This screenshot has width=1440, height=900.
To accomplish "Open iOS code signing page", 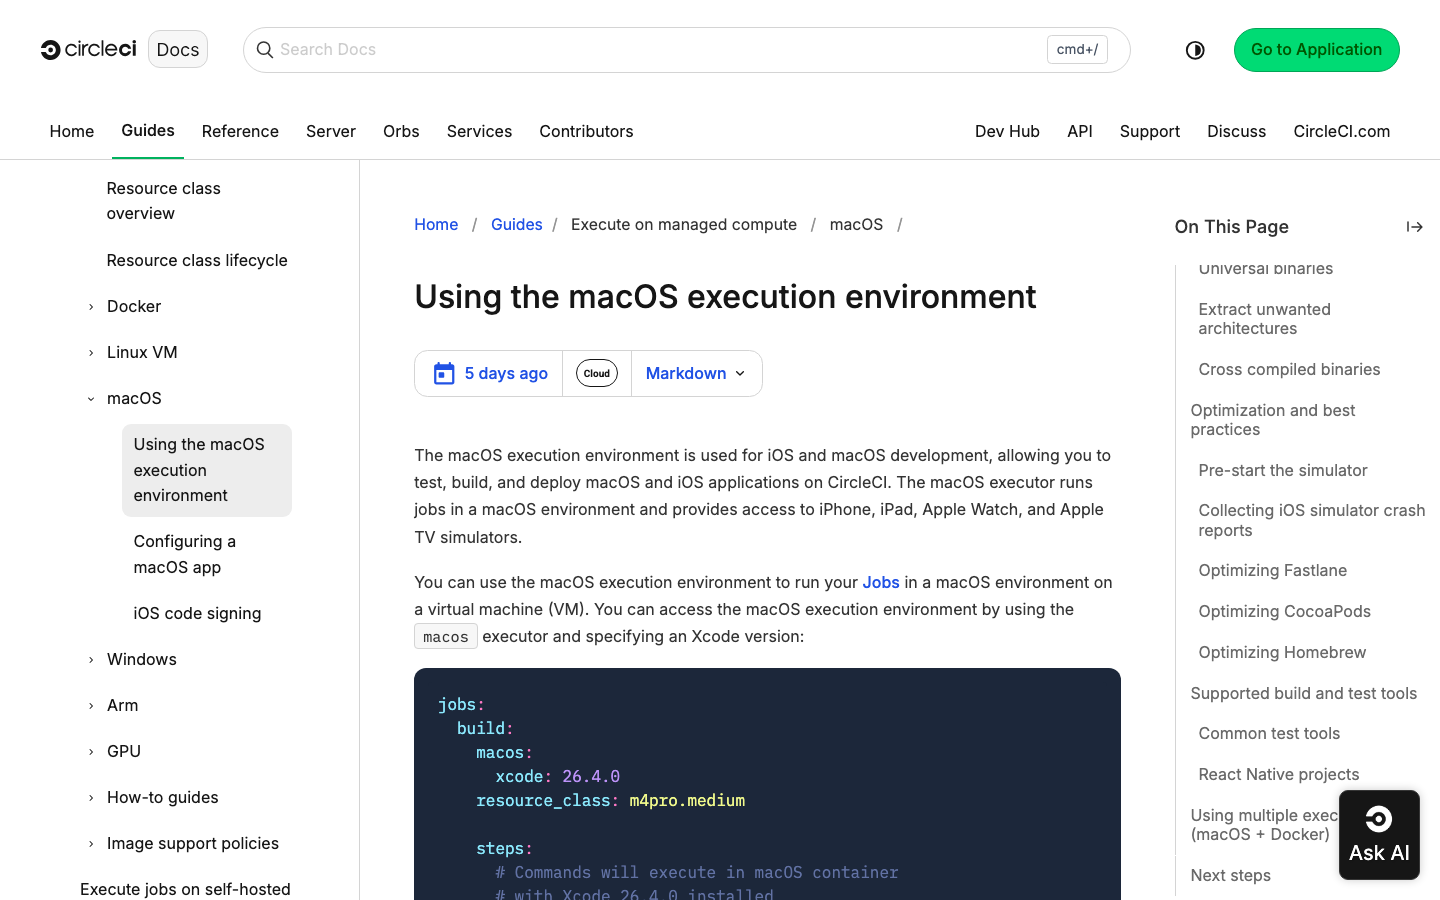I will pyautogui.click(x=197, y=613).
